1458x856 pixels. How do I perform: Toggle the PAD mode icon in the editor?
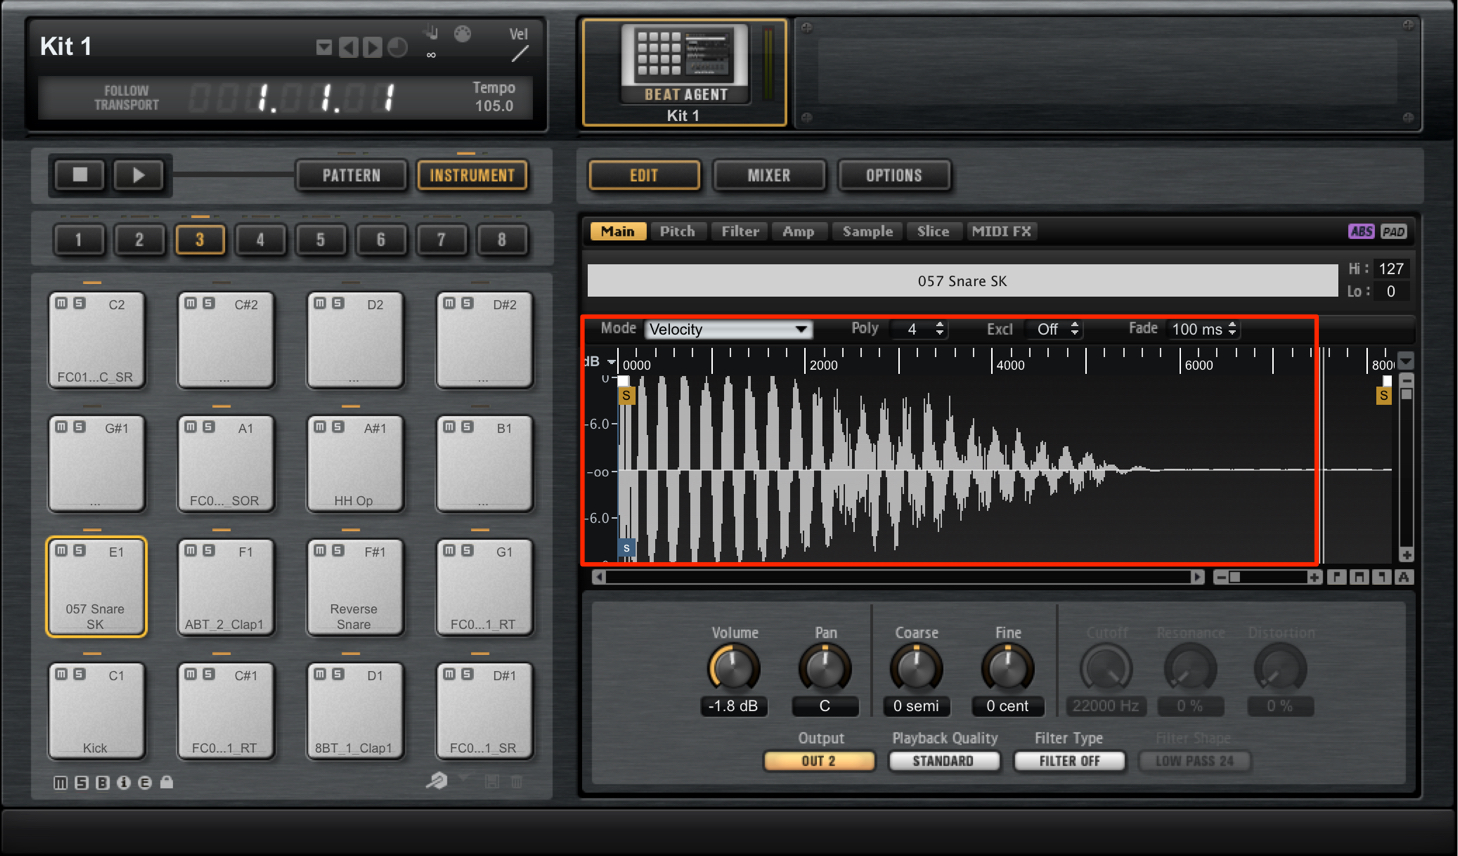[1393, 231]
